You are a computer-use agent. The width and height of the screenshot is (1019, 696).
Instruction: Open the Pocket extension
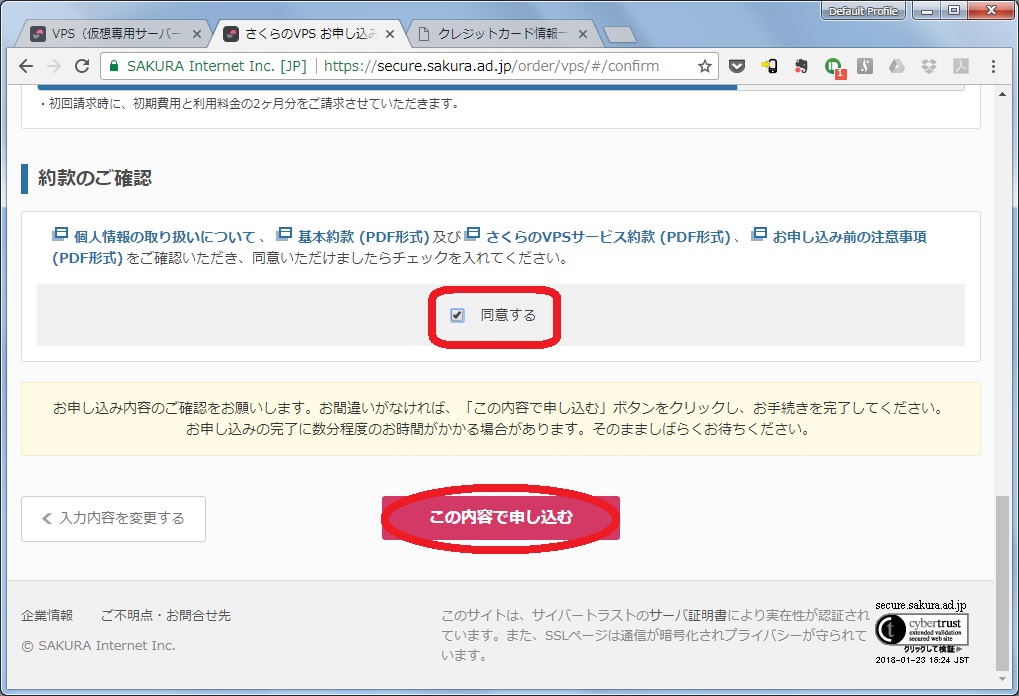tap(736, 66)
